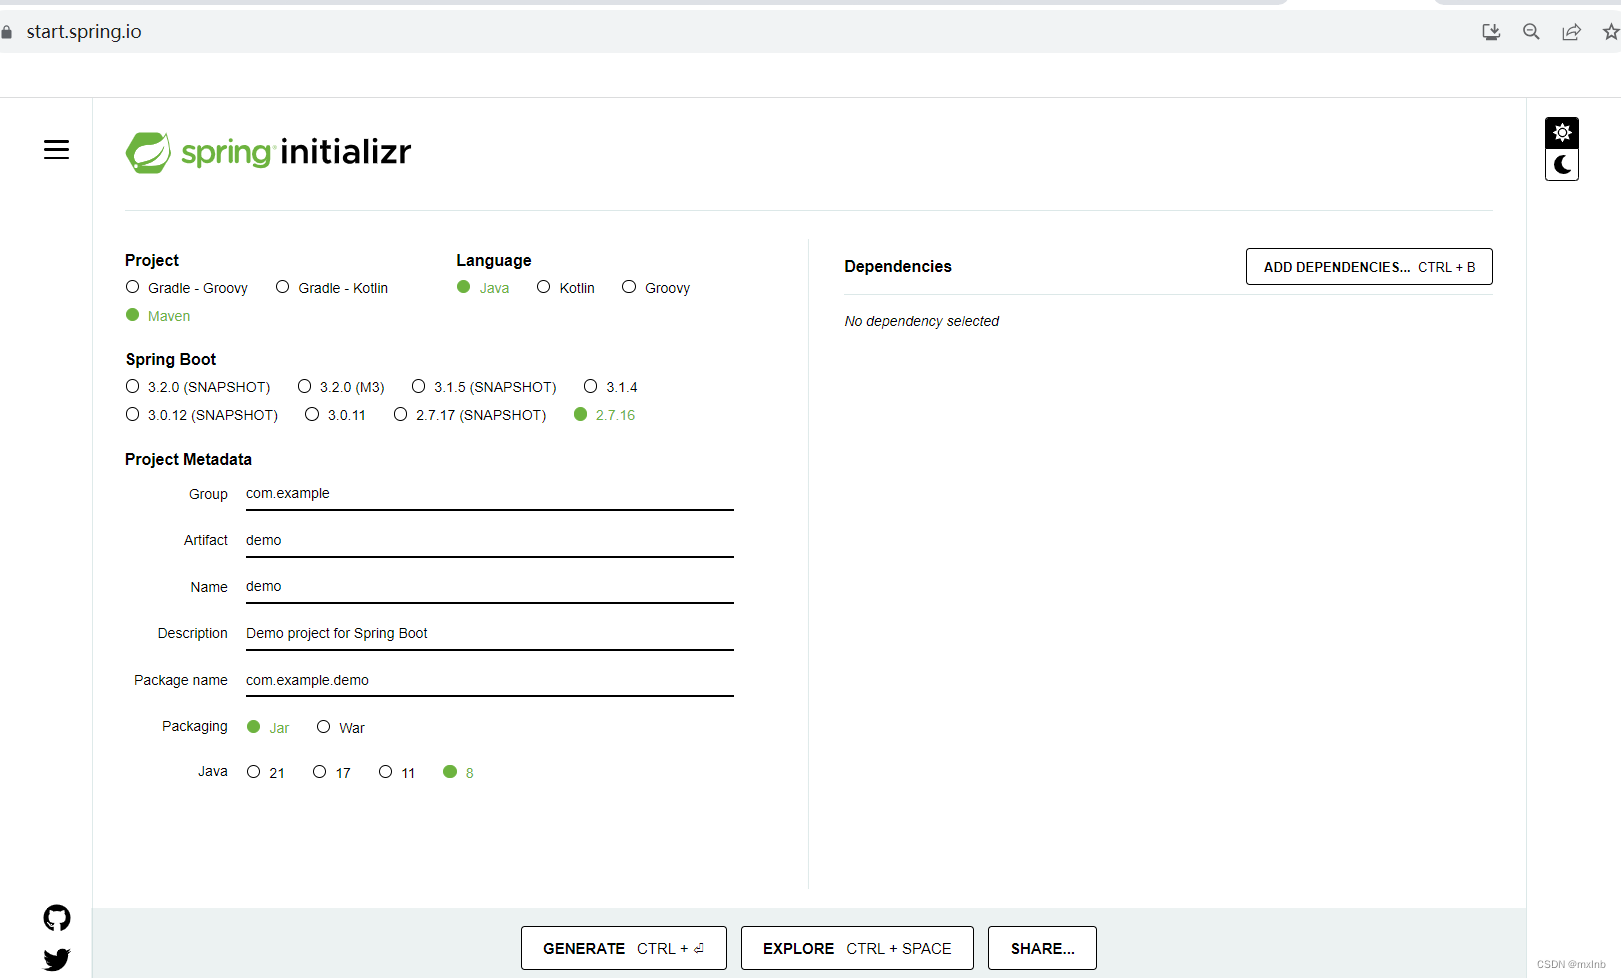Open the GitHub link icon
1621x978 pixels.
tap(57, 918)
